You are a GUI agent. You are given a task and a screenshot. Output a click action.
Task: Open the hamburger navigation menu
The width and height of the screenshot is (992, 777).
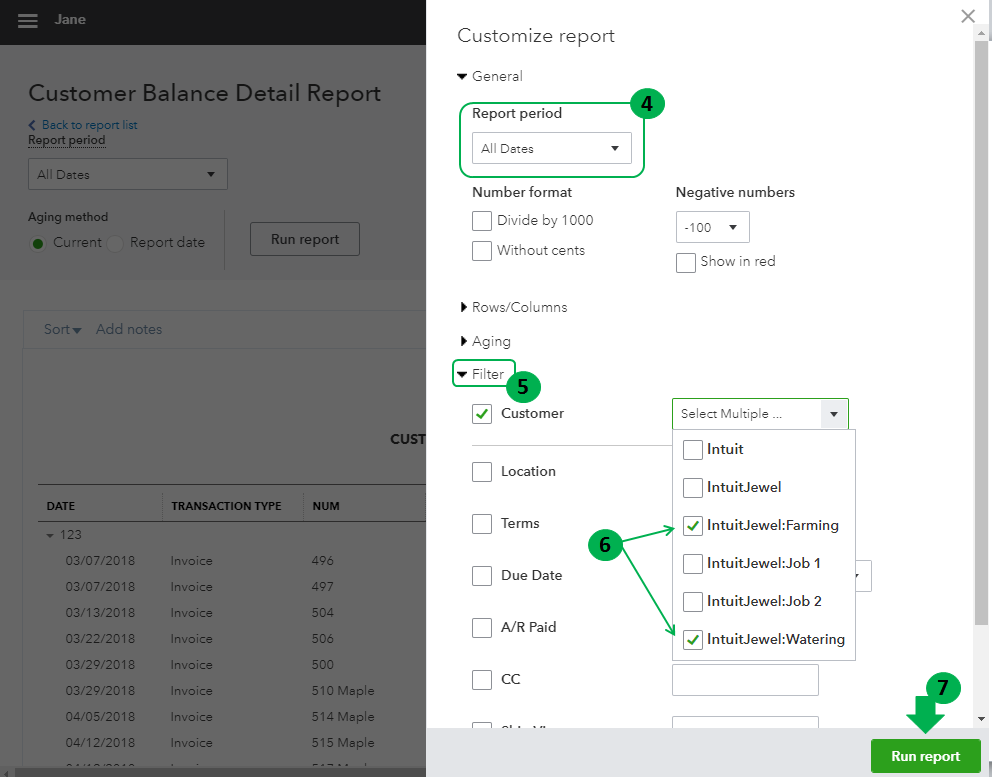tap(28, 21)
